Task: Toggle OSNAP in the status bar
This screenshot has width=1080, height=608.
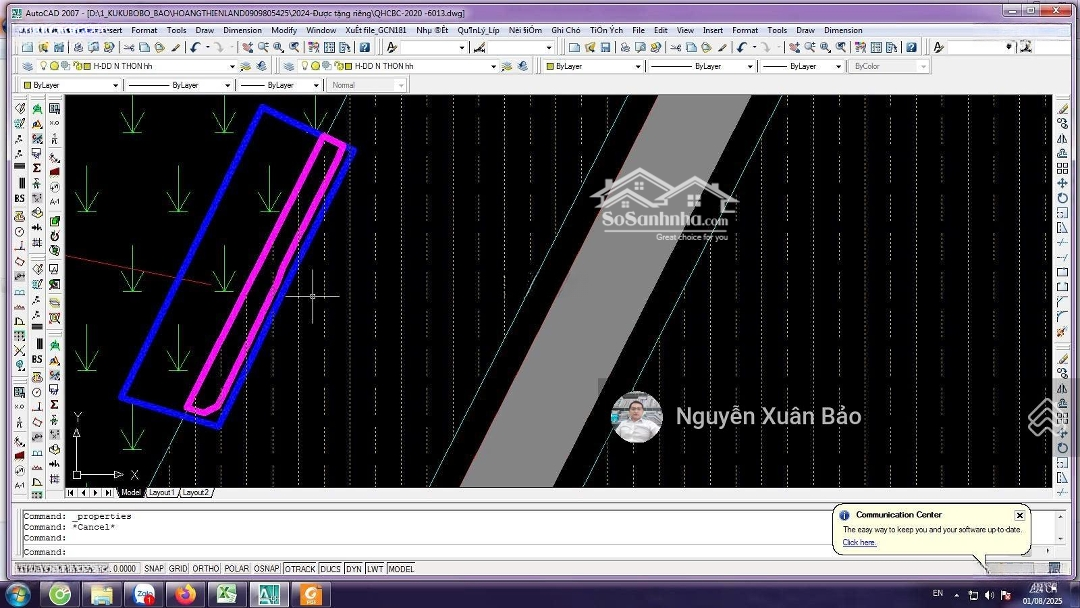Action: coord(266,568)
